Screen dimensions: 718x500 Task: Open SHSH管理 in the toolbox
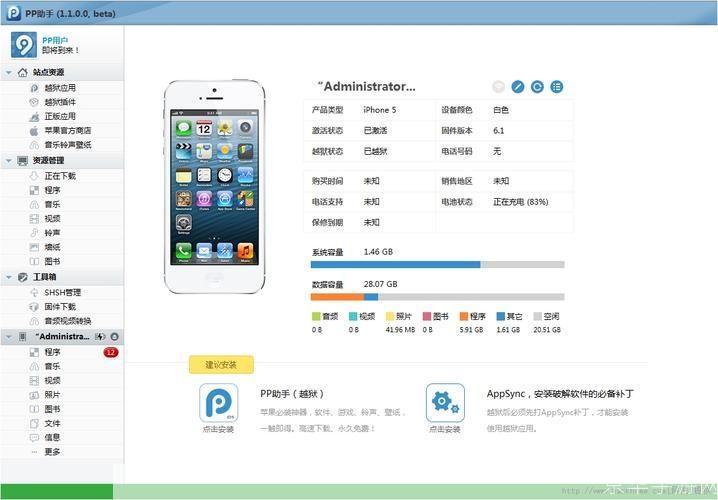click(x=62, y=292)
